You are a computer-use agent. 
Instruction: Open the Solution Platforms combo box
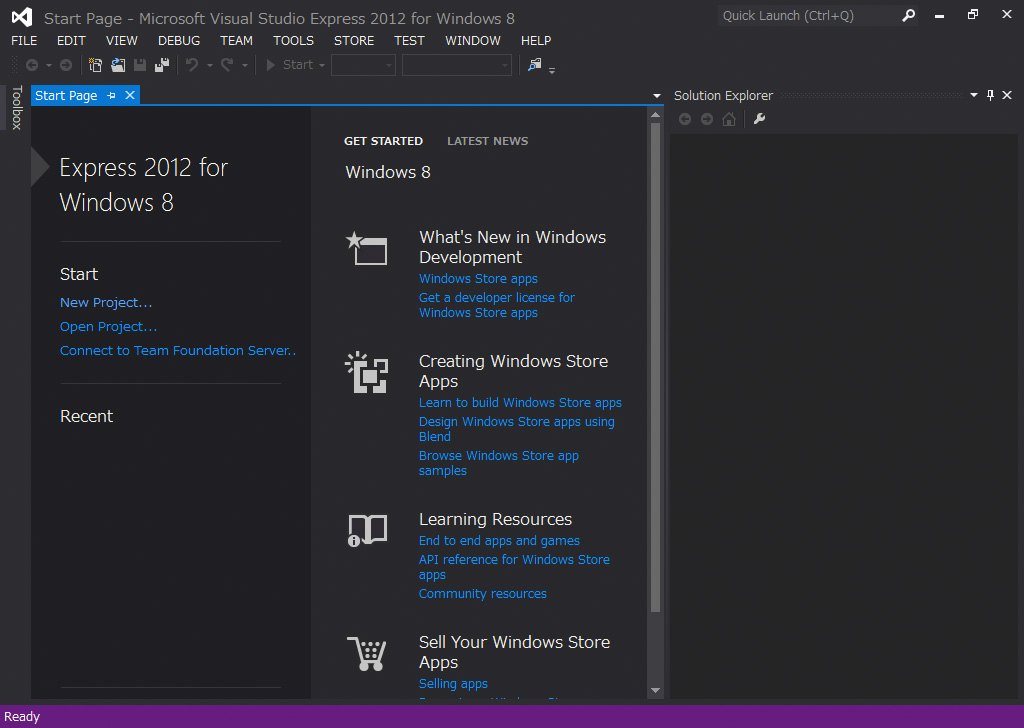[456, 65]
